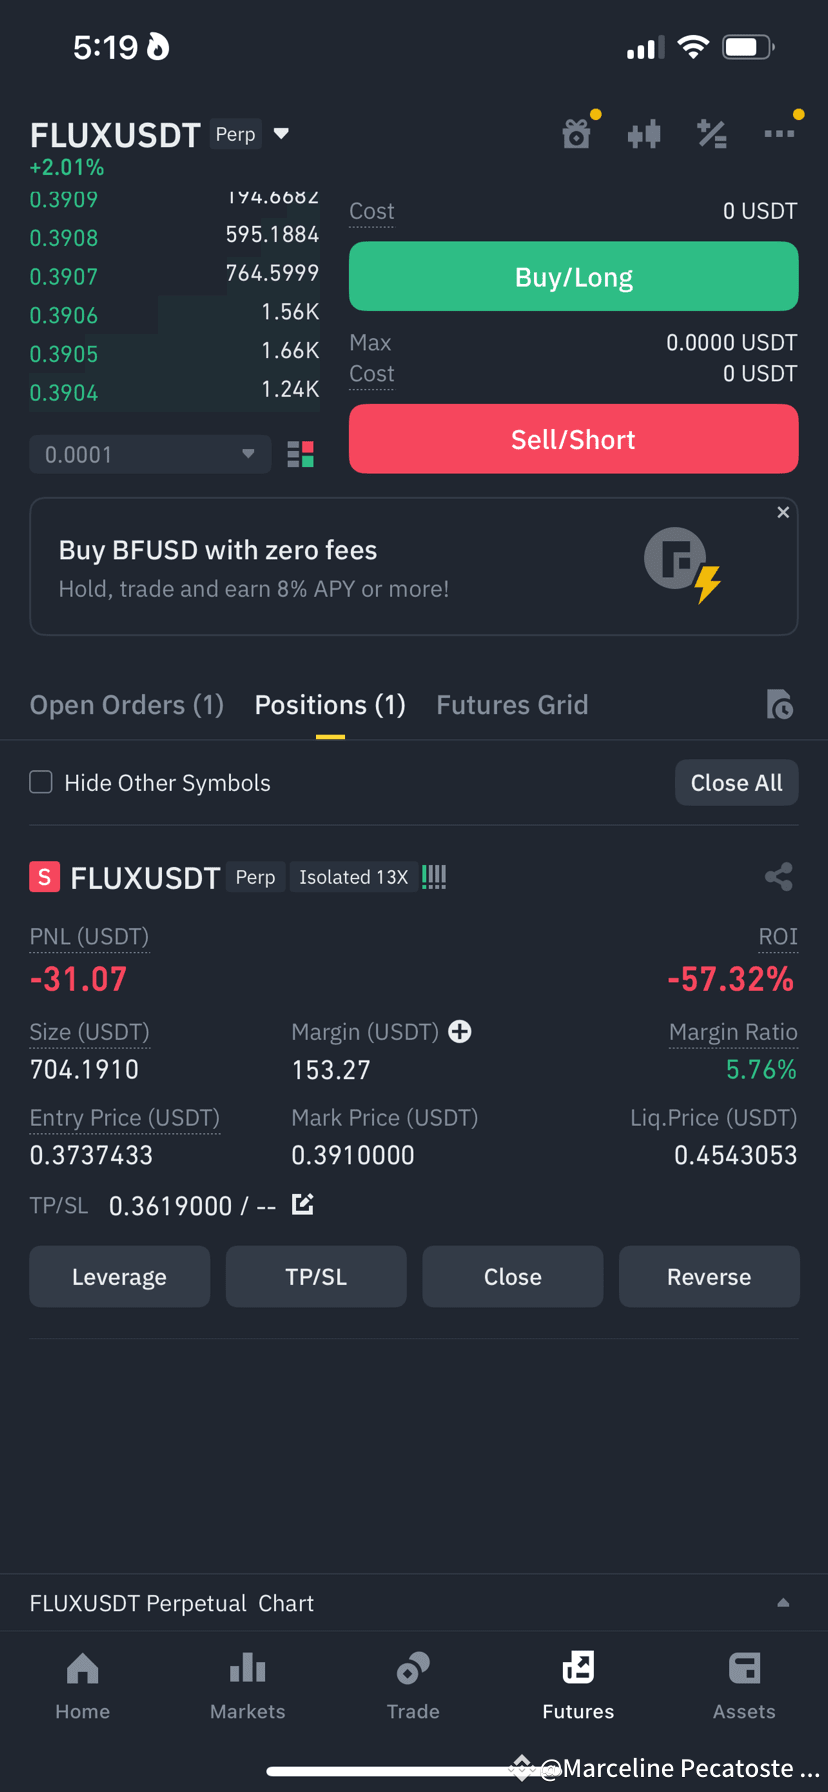Open order history icon beside Futures Grid
Screen dimensions: 828x1792
click(780, 705)
